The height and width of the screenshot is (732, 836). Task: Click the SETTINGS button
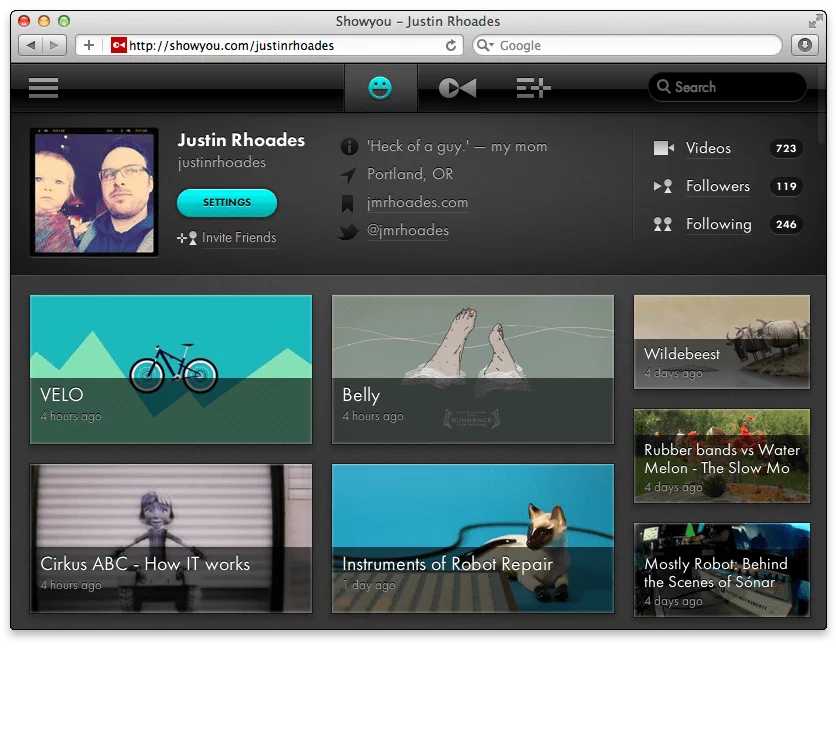click(227, 203)
